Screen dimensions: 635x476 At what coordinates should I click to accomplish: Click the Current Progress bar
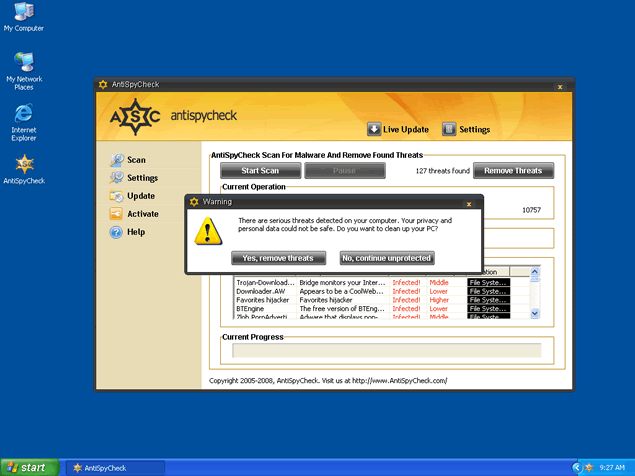[386, 350]
